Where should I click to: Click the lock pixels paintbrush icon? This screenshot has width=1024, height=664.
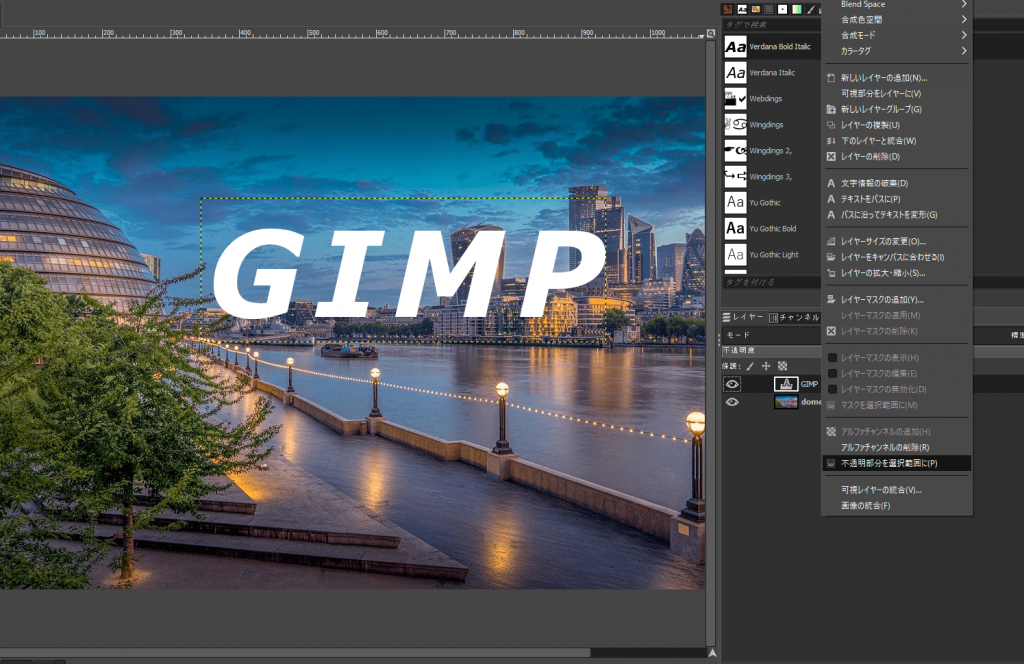pyautogui.click(x=750, y=366)
